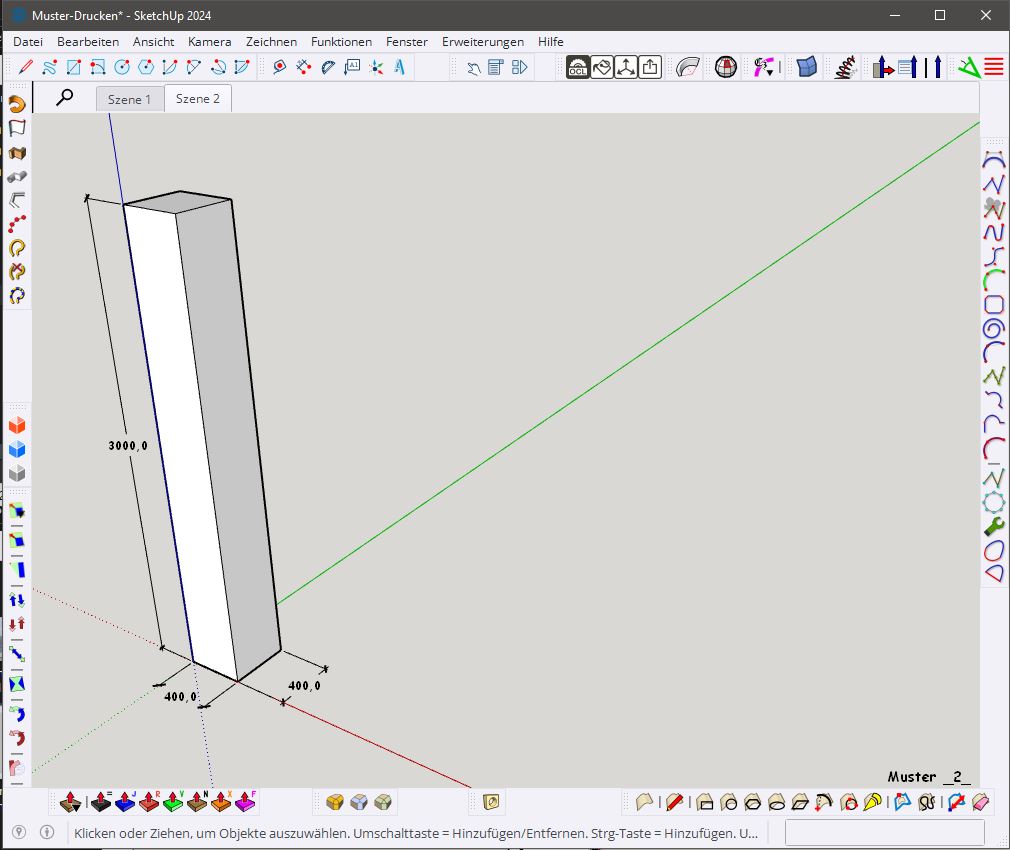Click the question mark info status icon

point(46,832)
